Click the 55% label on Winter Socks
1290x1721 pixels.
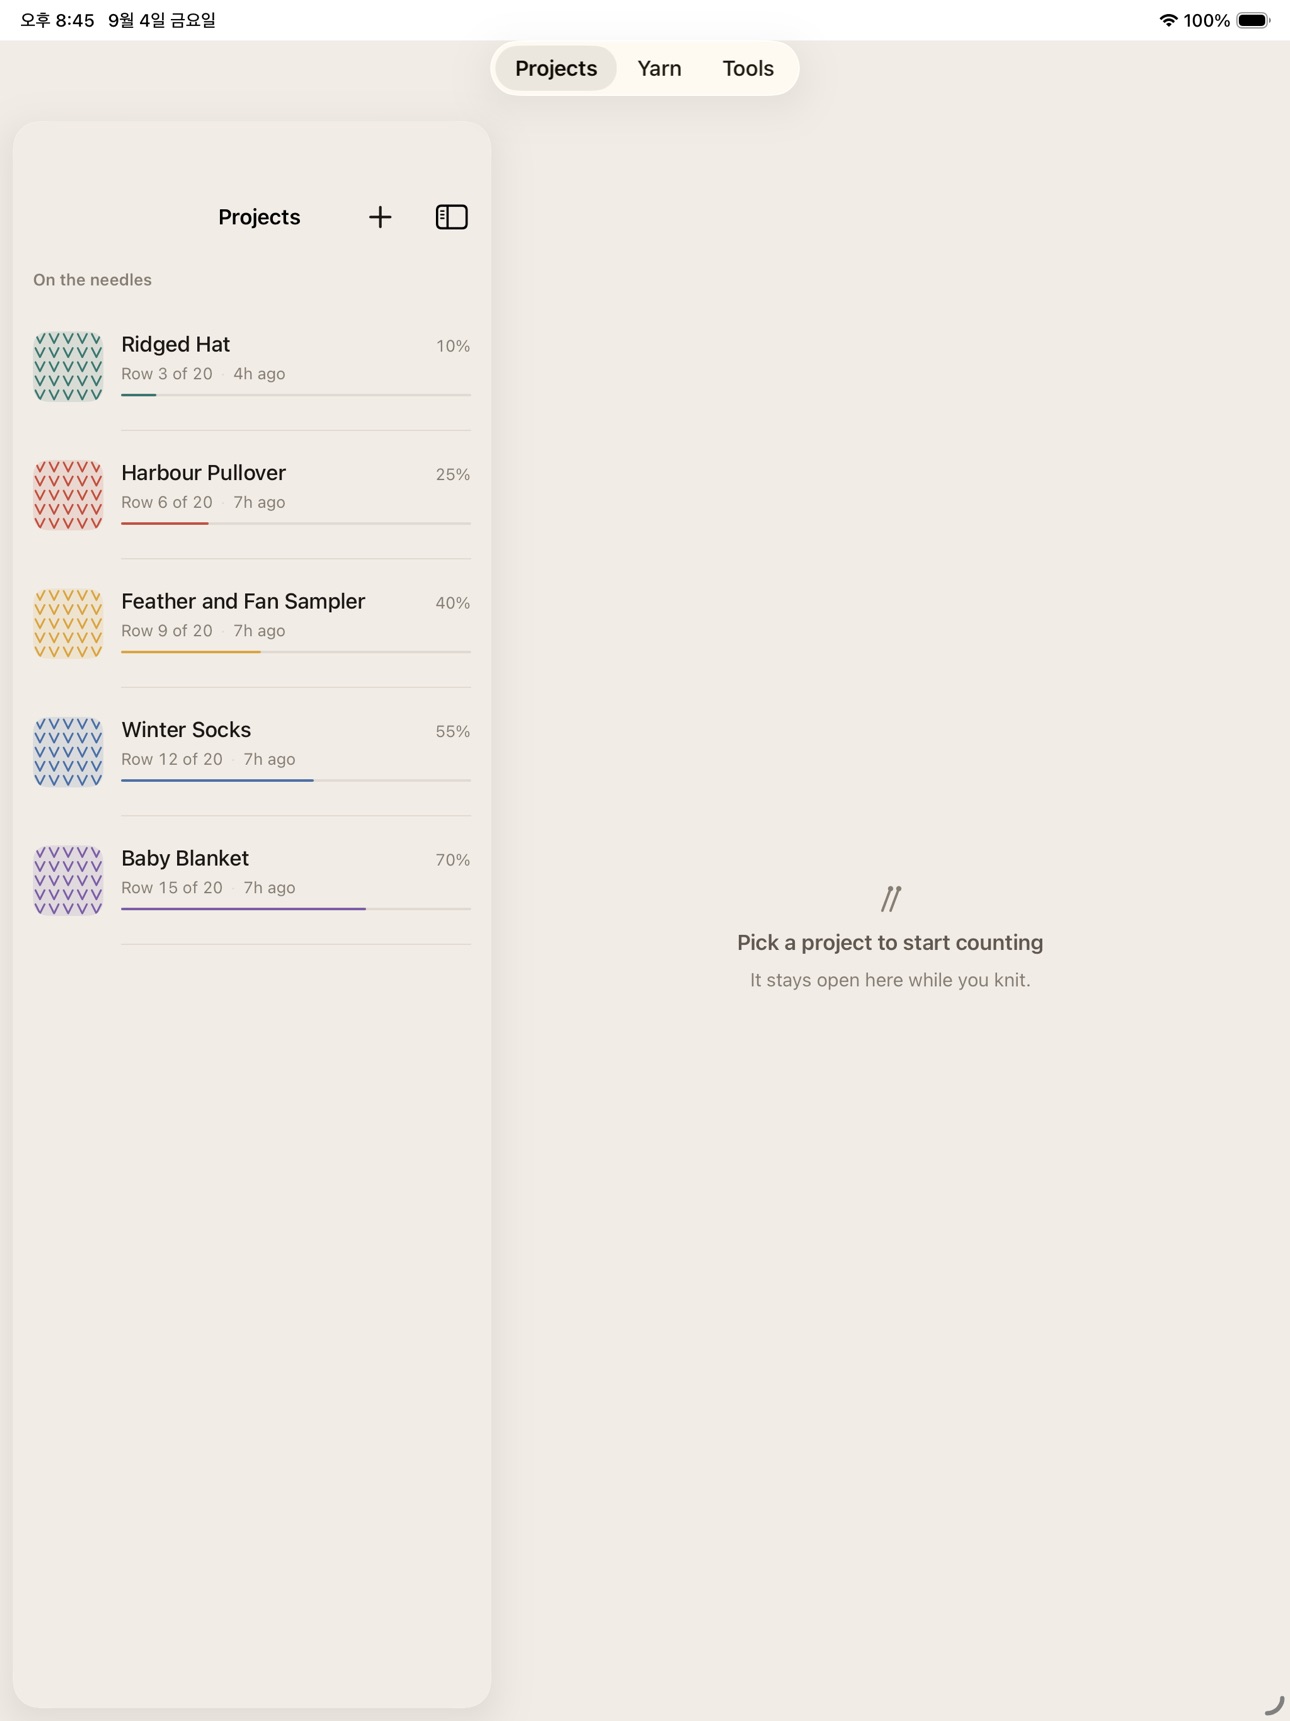pos(453,732)
